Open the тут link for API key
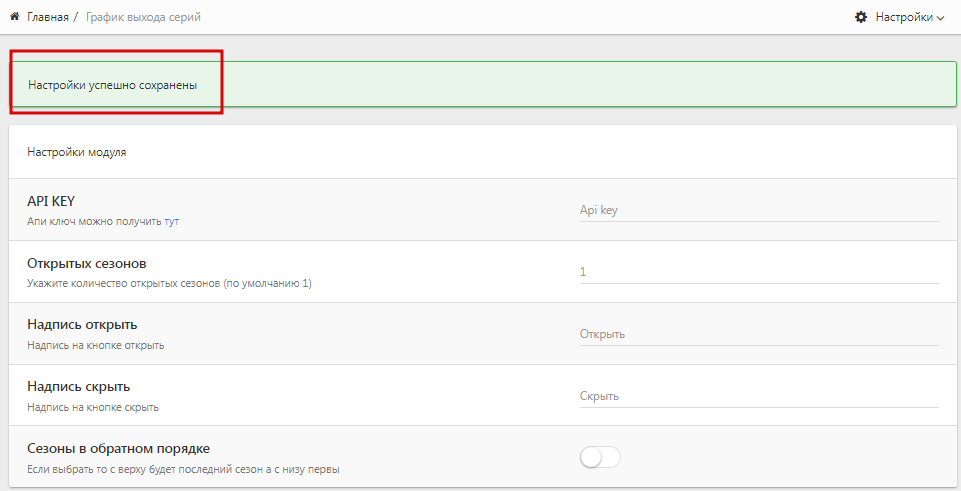Image resolution: width=961 pixels, height=491 pixels. tap(172, 221)
